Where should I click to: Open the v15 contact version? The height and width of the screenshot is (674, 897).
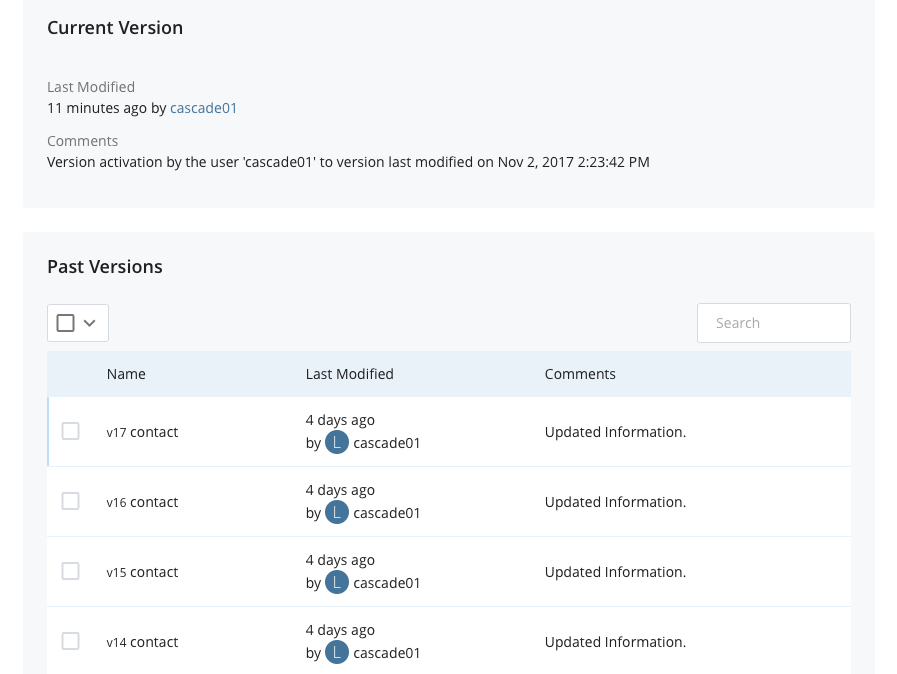[142, 572]
